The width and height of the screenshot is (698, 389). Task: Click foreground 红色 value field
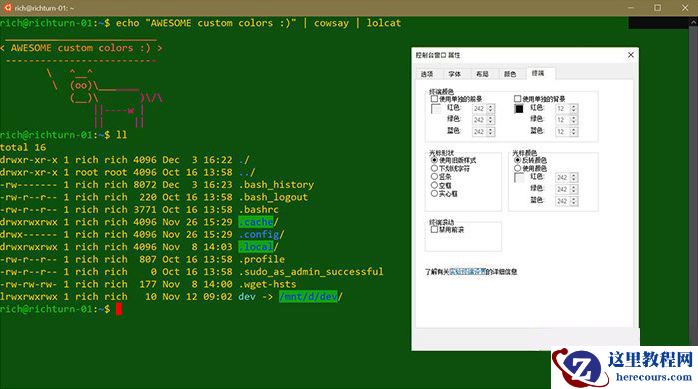click(479, 109)
